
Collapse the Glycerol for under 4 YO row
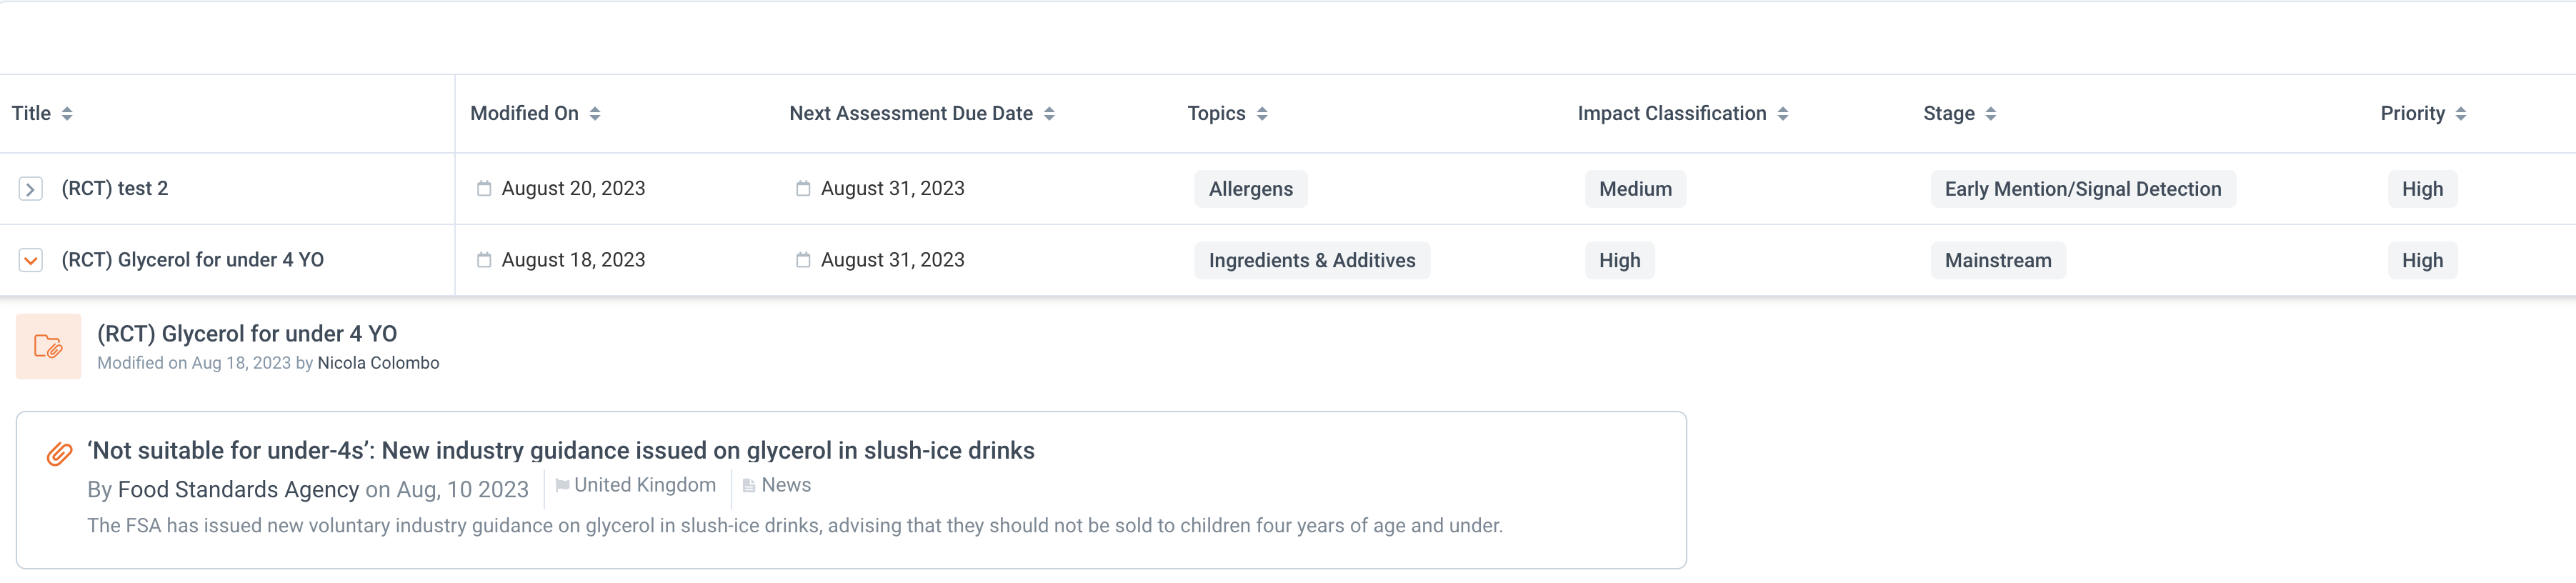31,260
